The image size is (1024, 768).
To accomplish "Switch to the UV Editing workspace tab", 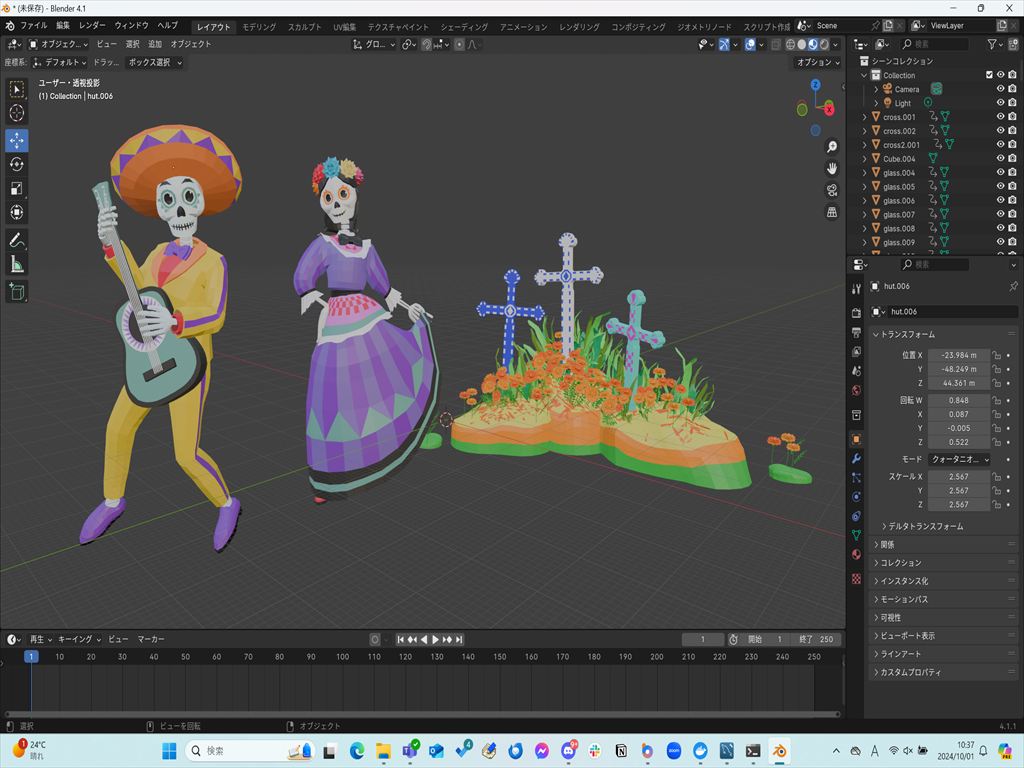I will 345,27.
